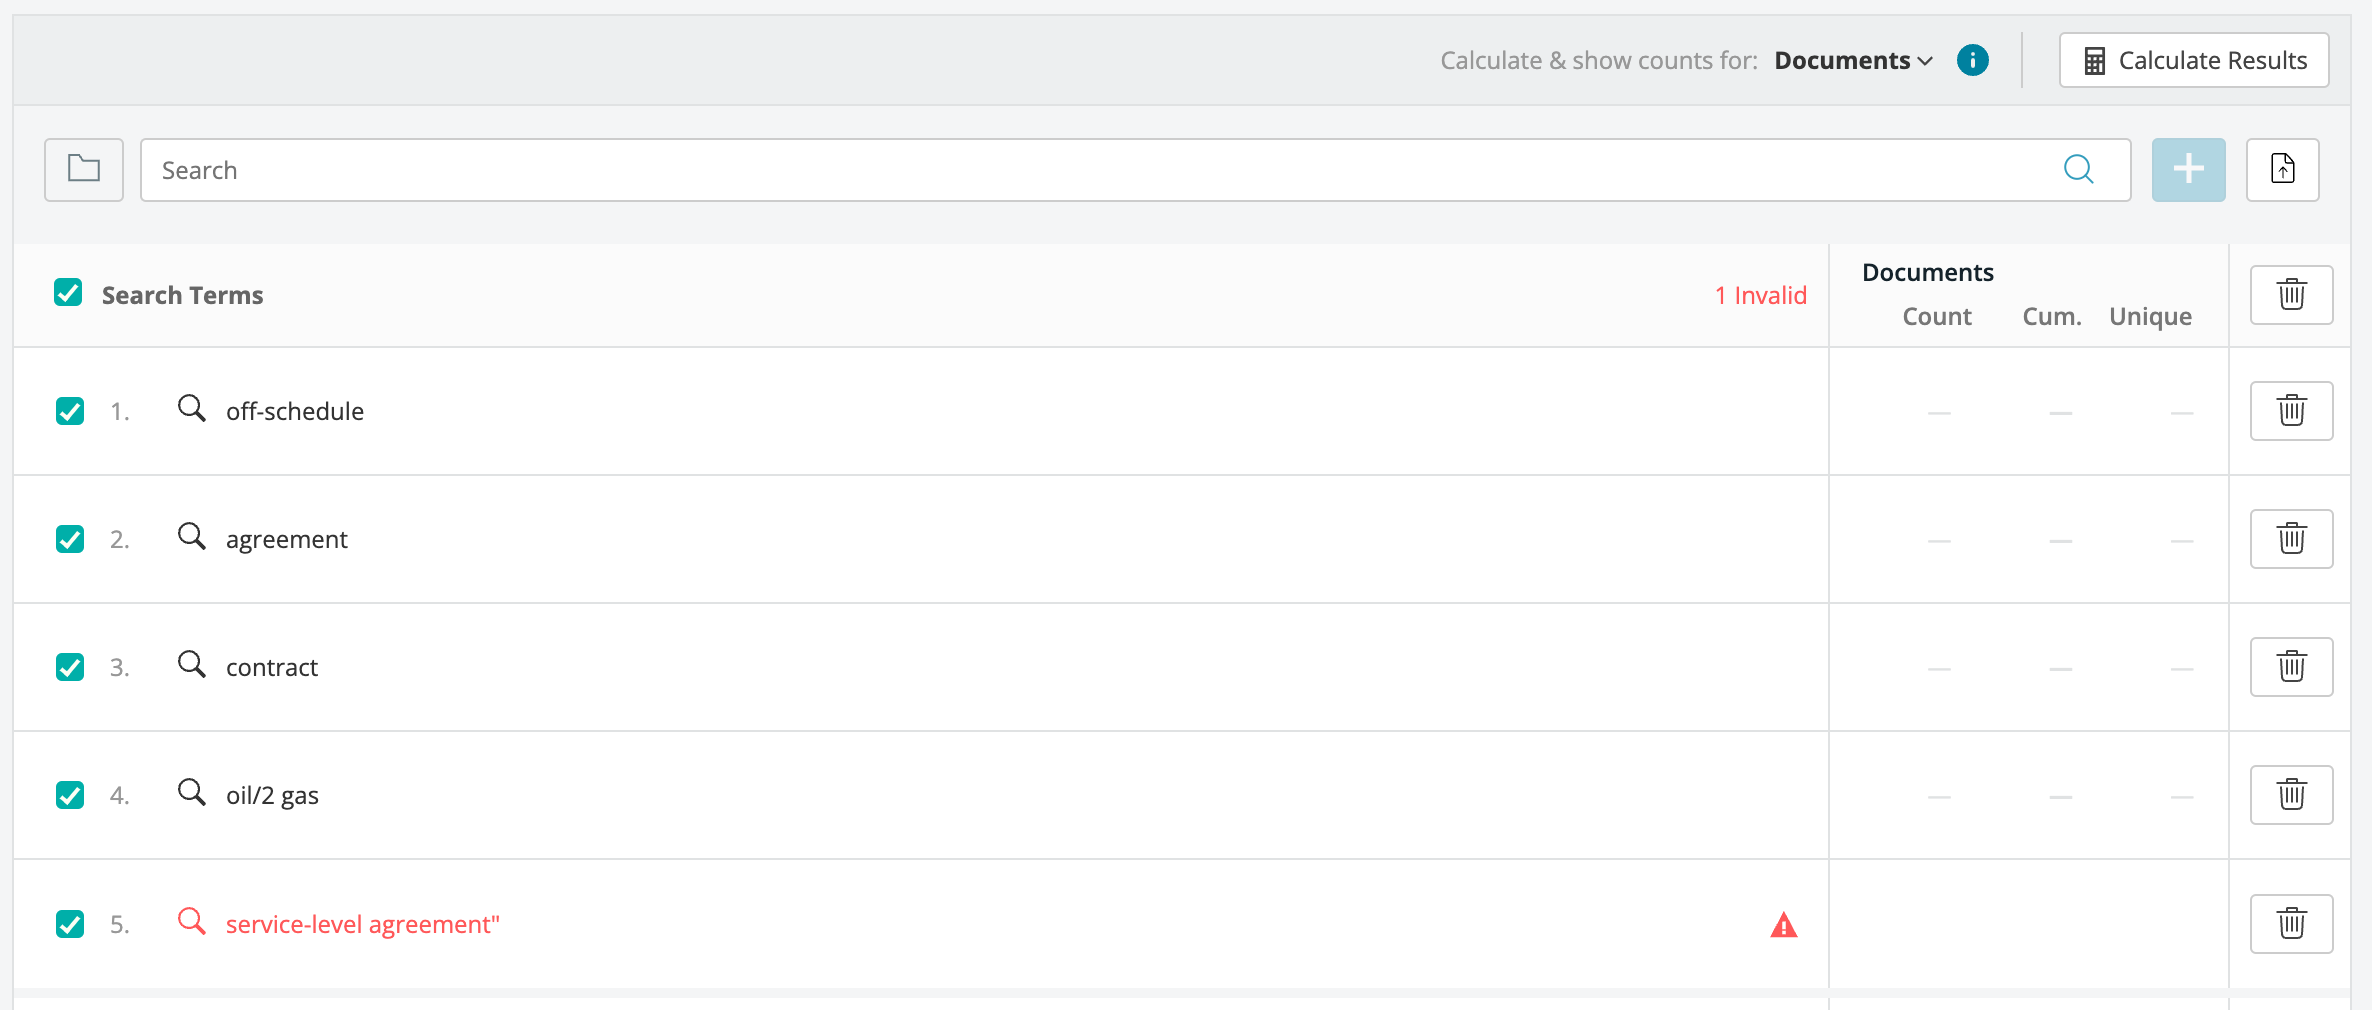Uncheck the agreement term checkbox
The width and height of the screenshot is (2372, 1010).
click(70, 539)
